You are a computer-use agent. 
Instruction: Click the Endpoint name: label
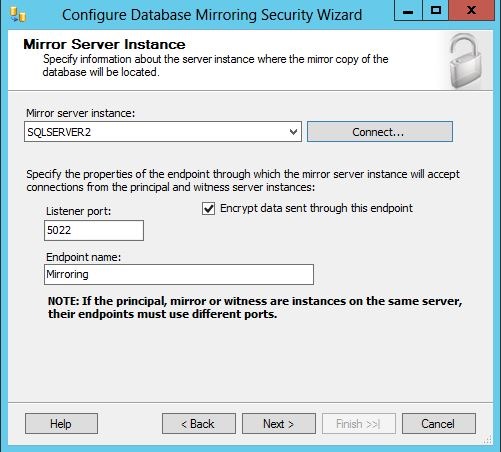pyautogui.click(x=83, y=257)
